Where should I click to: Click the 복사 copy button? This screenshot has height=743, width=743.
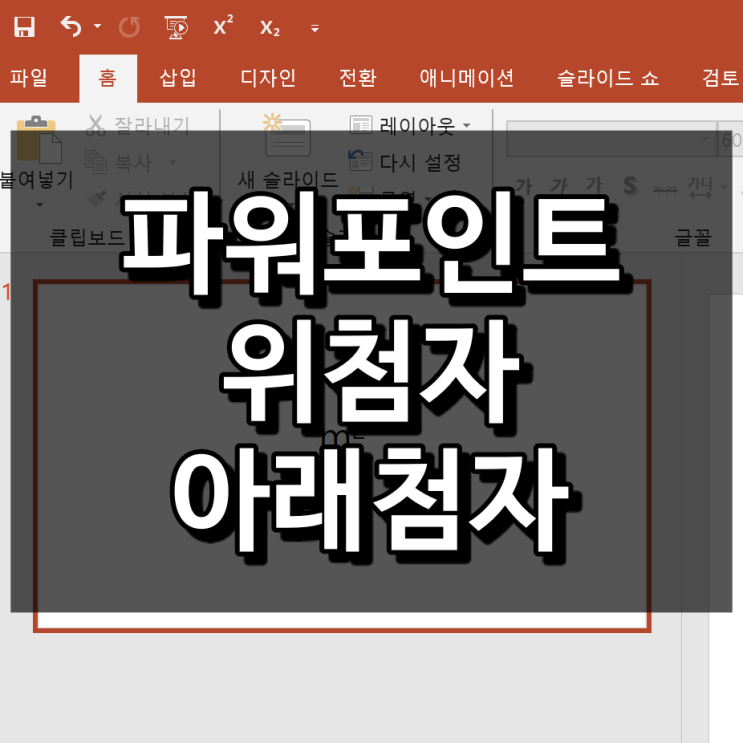click(x=119, y=163)
